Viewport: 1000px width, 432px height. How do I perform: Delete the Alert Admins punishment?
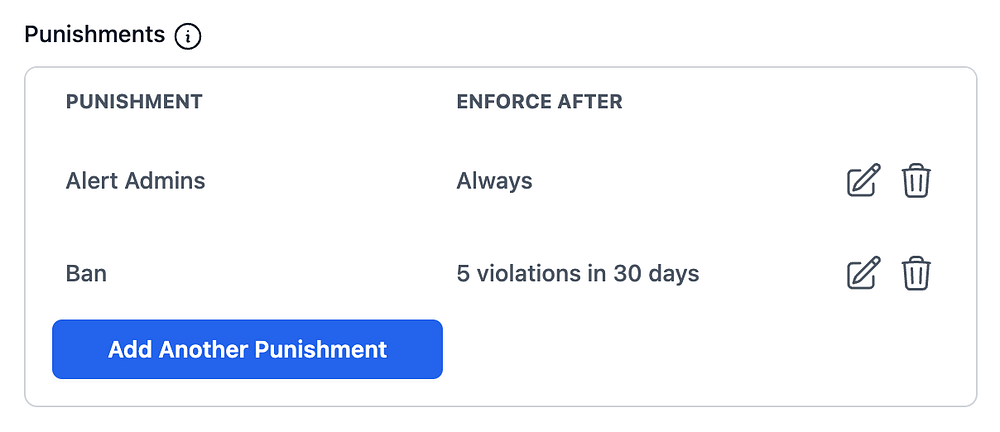[916, 181]
